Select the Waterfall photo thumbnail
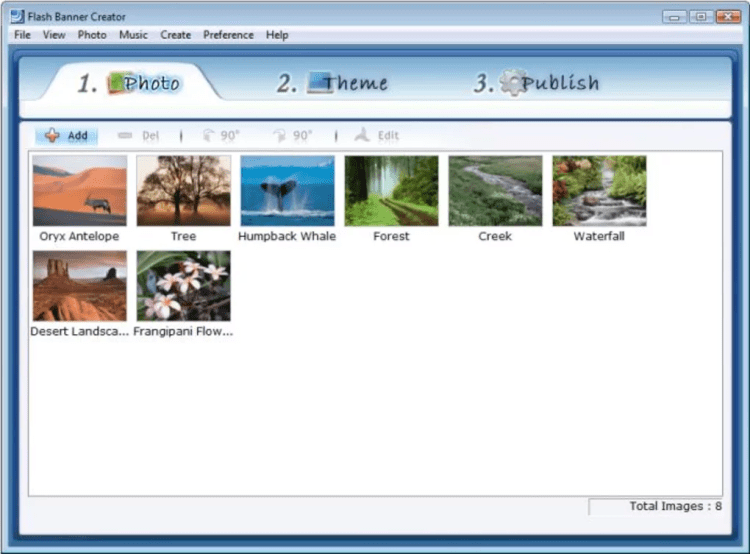This screenshot has height=554, width=750. tap(599, 190)
